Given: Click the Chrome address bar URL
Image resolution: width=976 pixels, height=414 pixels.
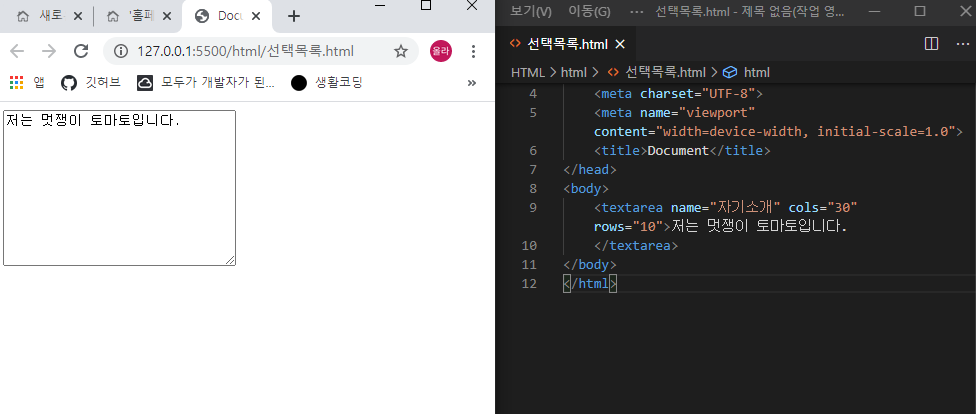Looking at the screenshot, I should tap(245, 51).
